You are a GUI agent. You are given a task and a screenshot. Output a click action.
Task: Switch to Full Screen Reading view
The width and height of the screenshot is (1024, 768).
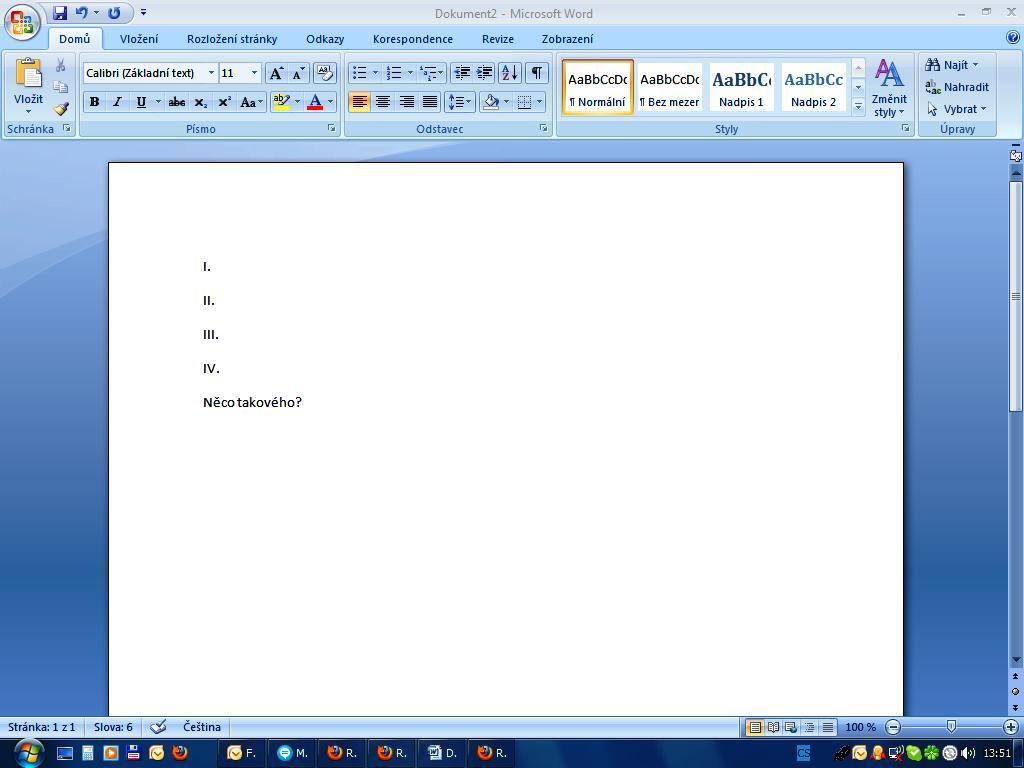pyautogui.click(x=773, y=727)
